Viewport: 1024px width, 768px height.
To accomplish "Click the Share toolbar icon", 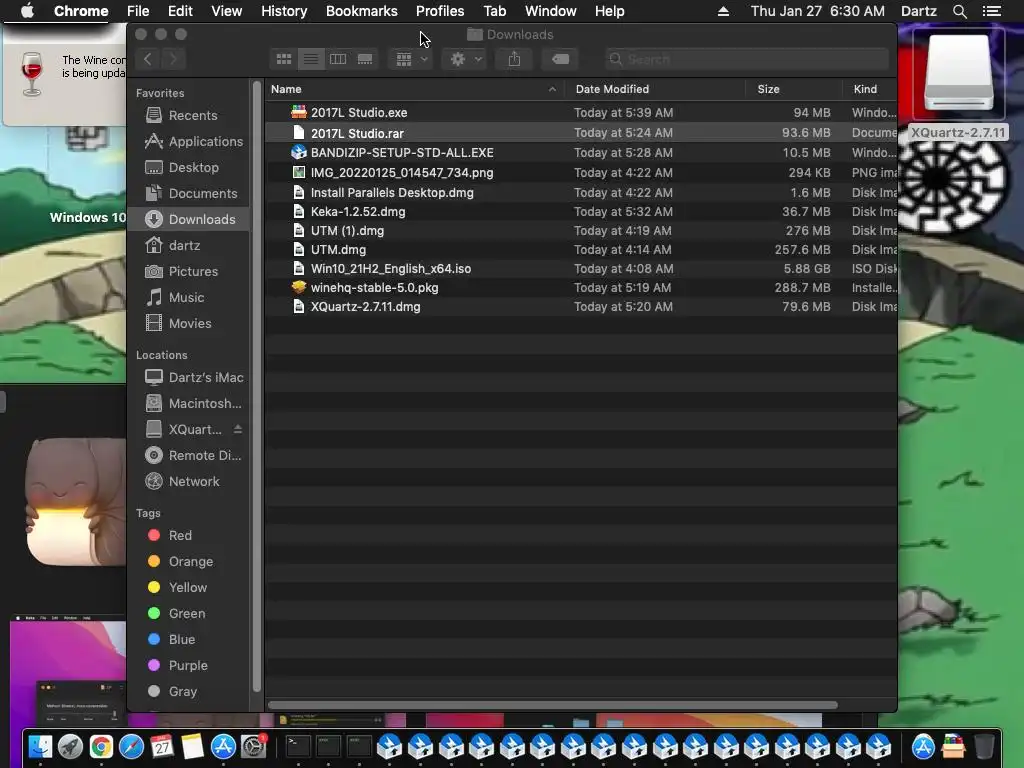I will [515, 59].
